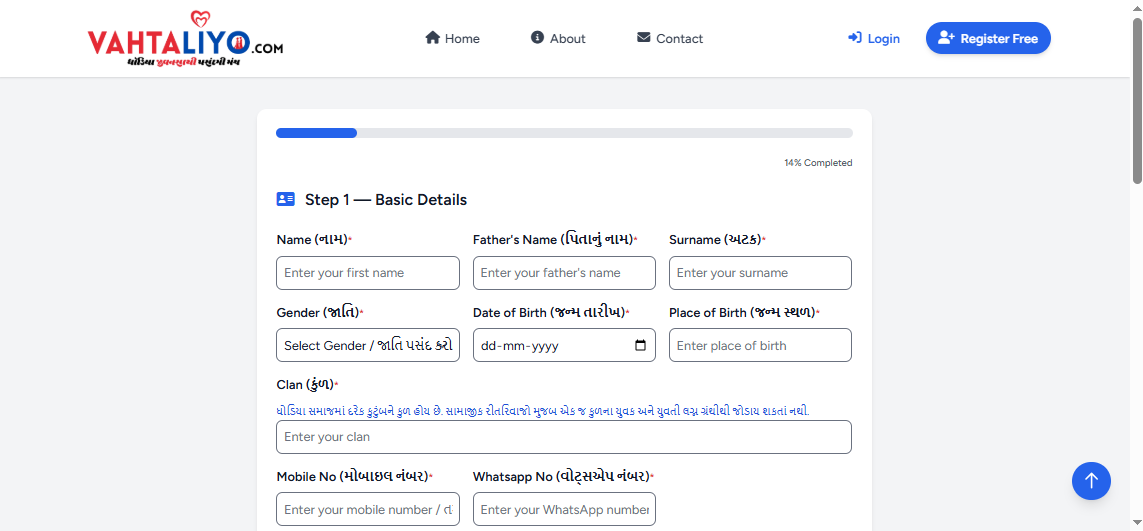Viewport: 1143px width, 531px height.
Task: Click the 'Name (નામ)' label
Action: point(313,239)
